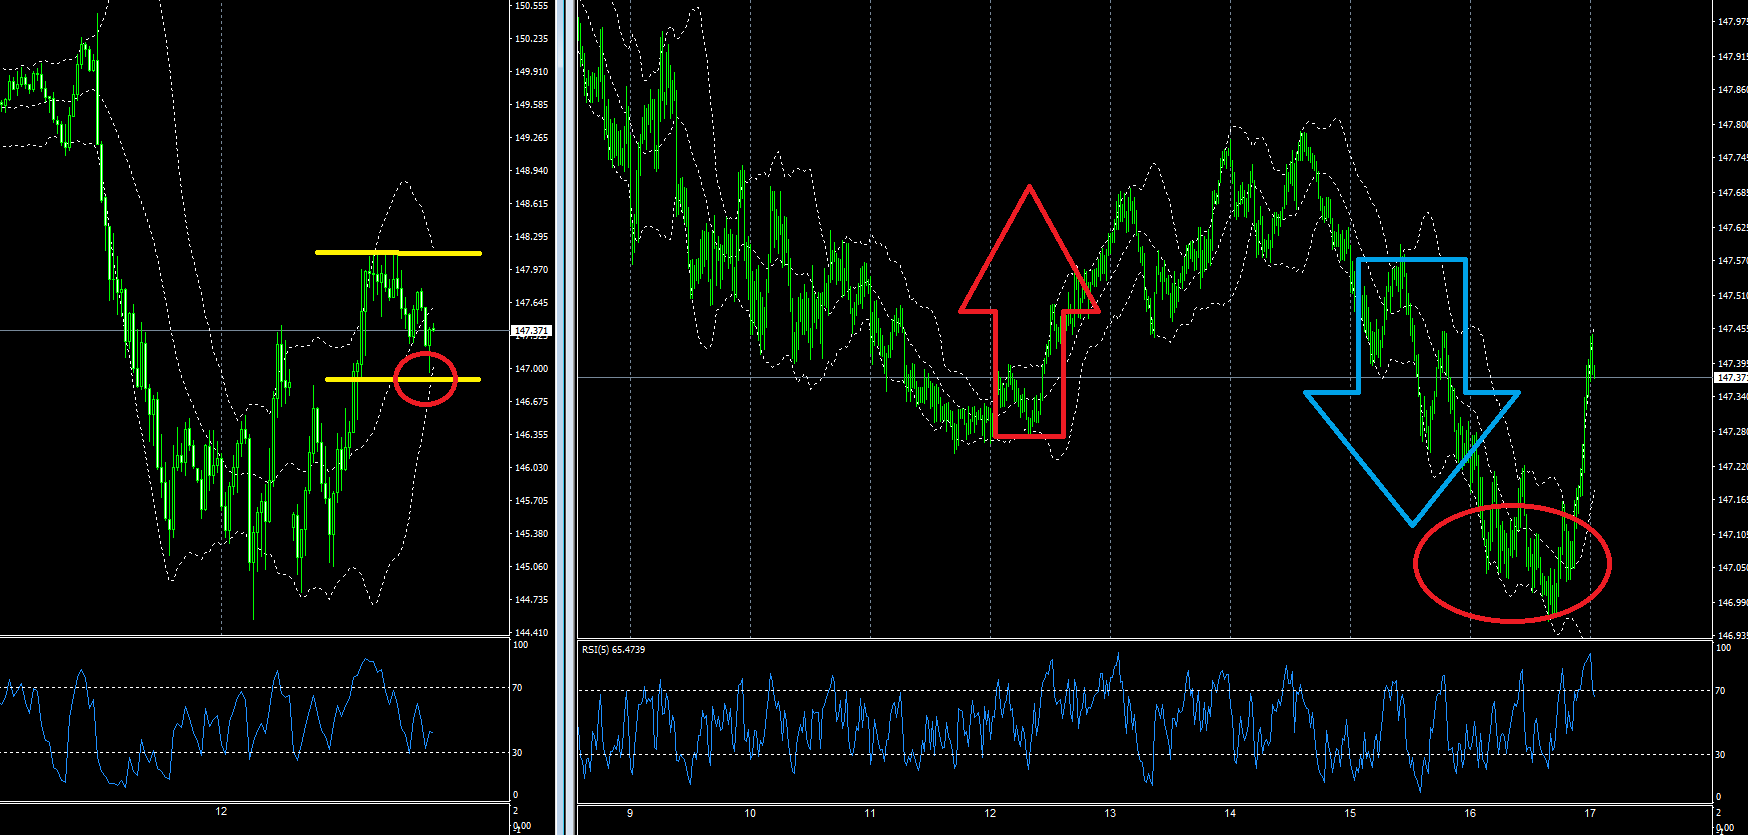Select the 146.355 price axis value
This screenshot has width=1748, height=835.
(x=531, y=435)
